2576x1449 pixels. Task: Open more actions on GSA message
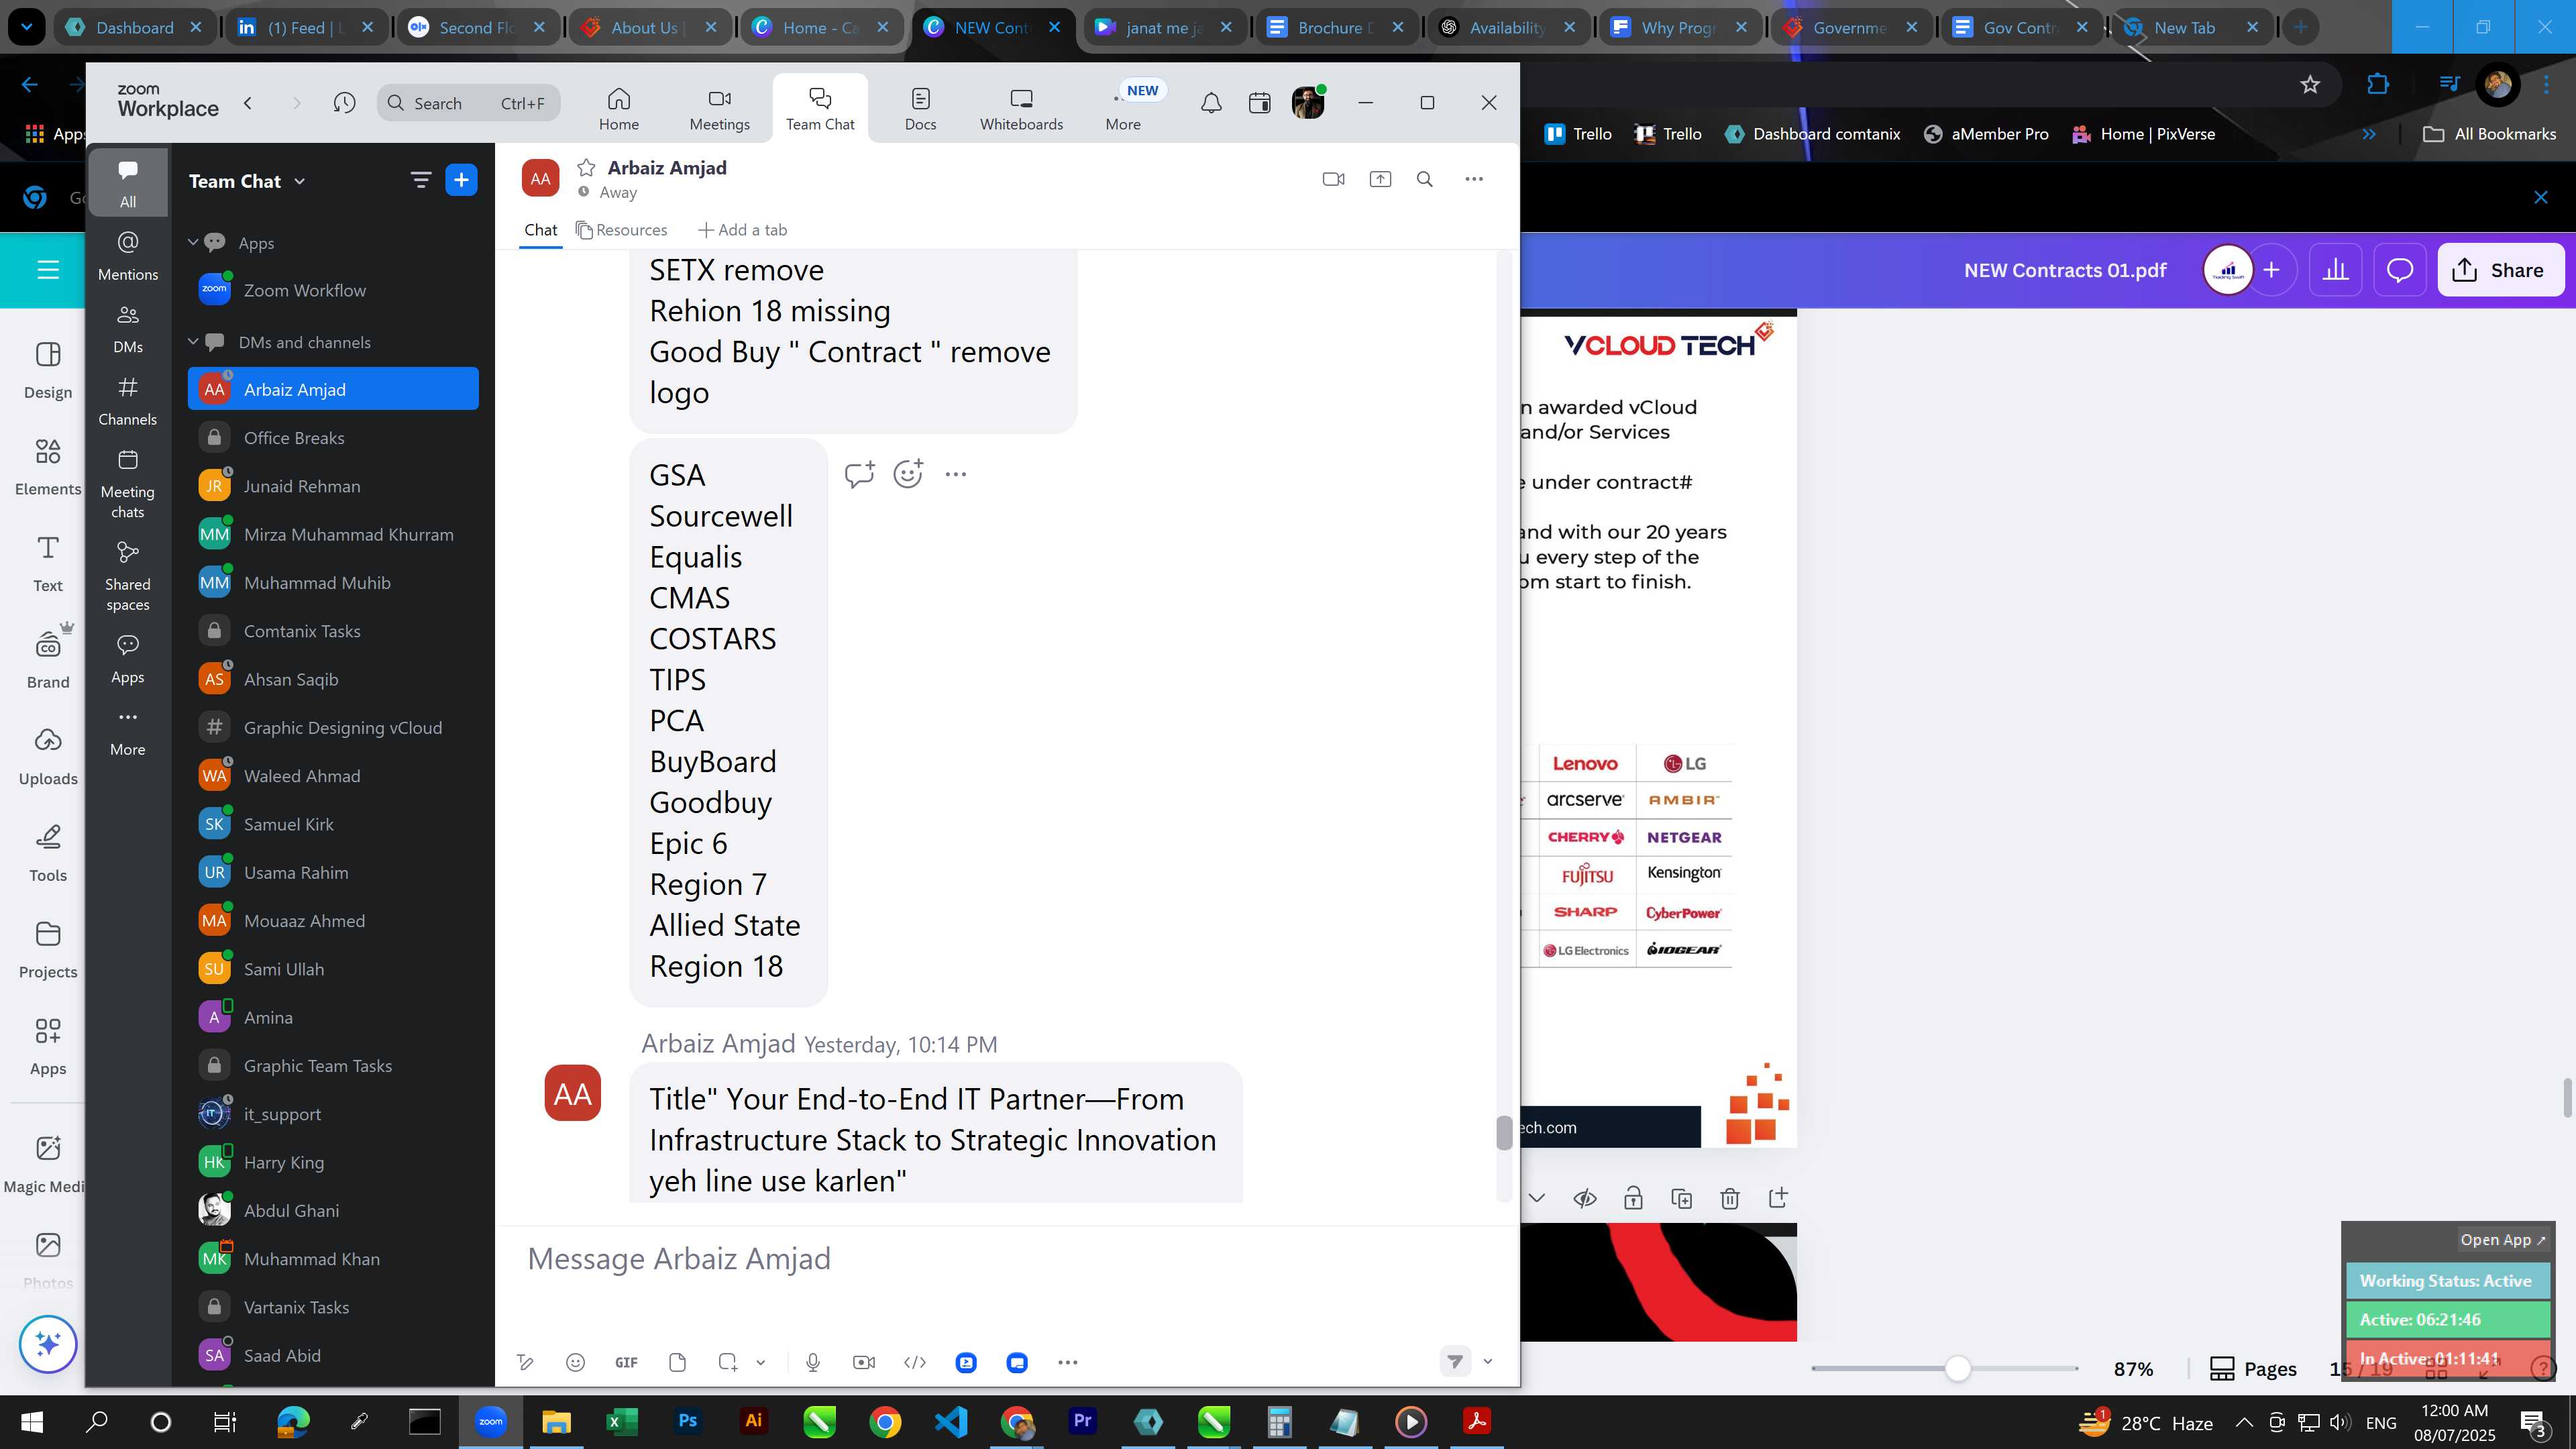click(x=956, y=474)
